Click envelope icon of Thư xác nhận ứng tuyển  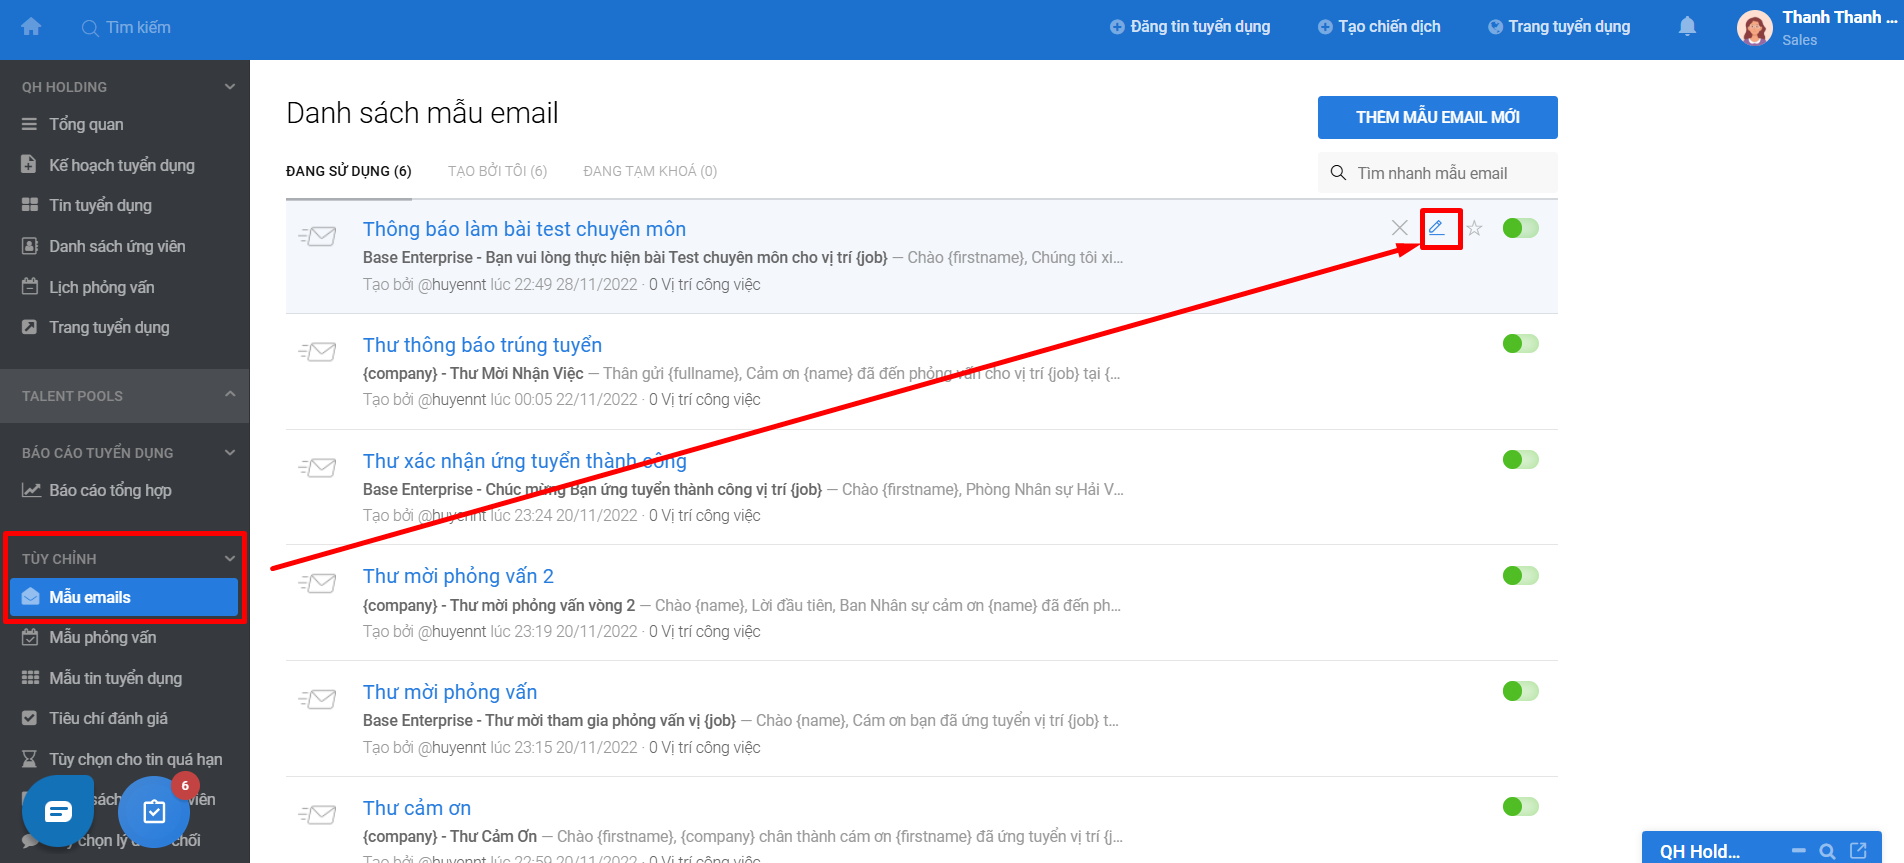(x=317, y=468)
